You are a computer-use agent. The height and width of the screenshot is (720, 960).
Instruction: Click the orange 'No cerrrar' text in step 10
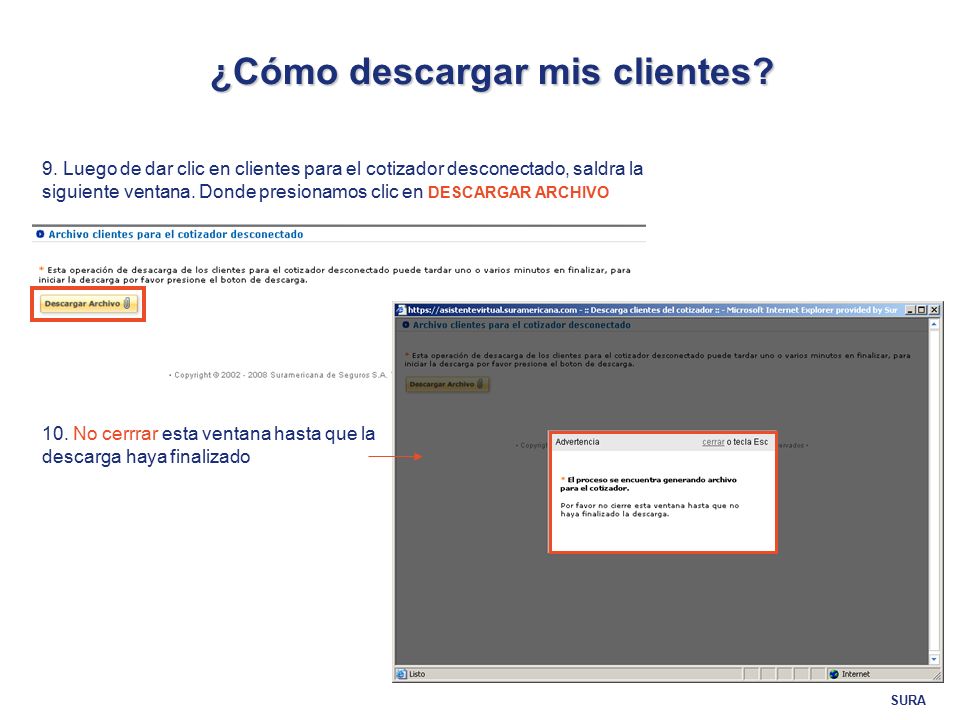click(116, 433)
